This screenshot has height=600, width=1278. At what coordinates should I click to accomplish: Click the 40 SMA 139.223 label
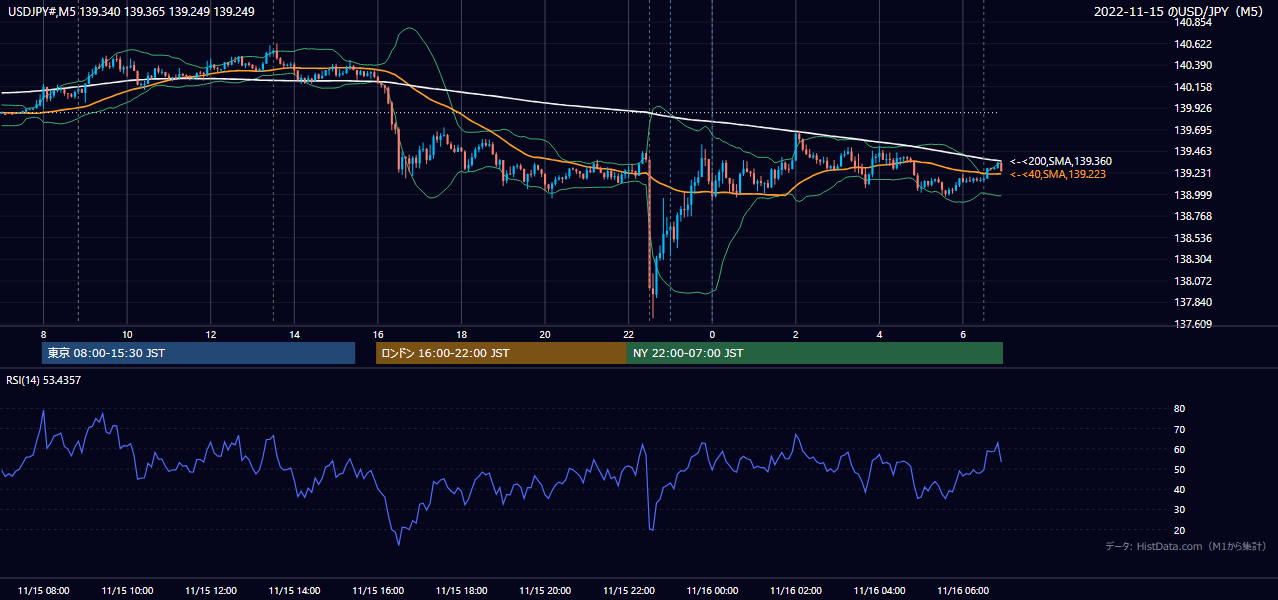coord(1057,174)
